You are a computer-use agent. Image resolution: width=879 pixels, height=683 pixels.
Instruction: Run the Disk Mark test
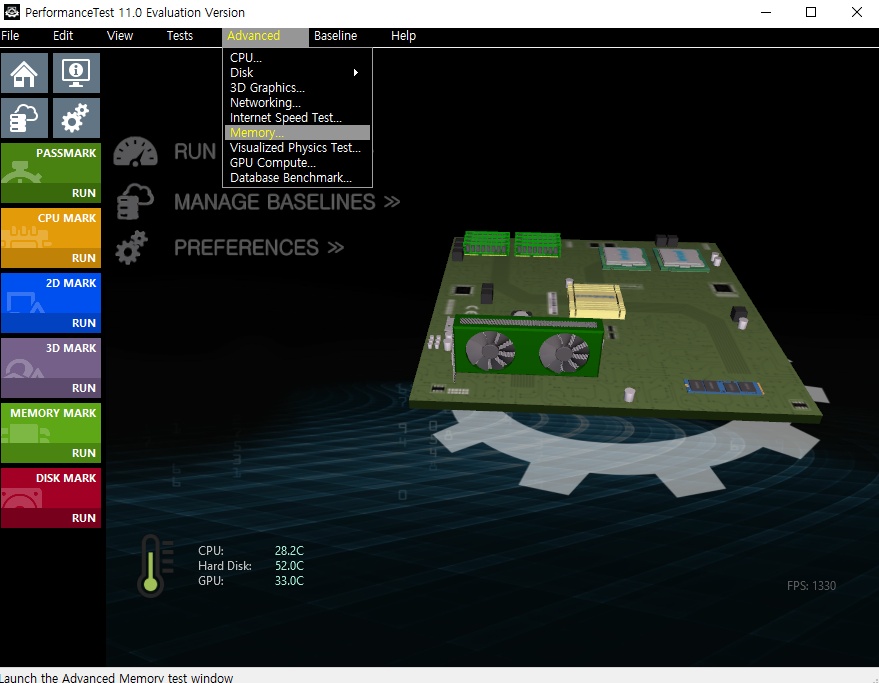pos(84,518)
